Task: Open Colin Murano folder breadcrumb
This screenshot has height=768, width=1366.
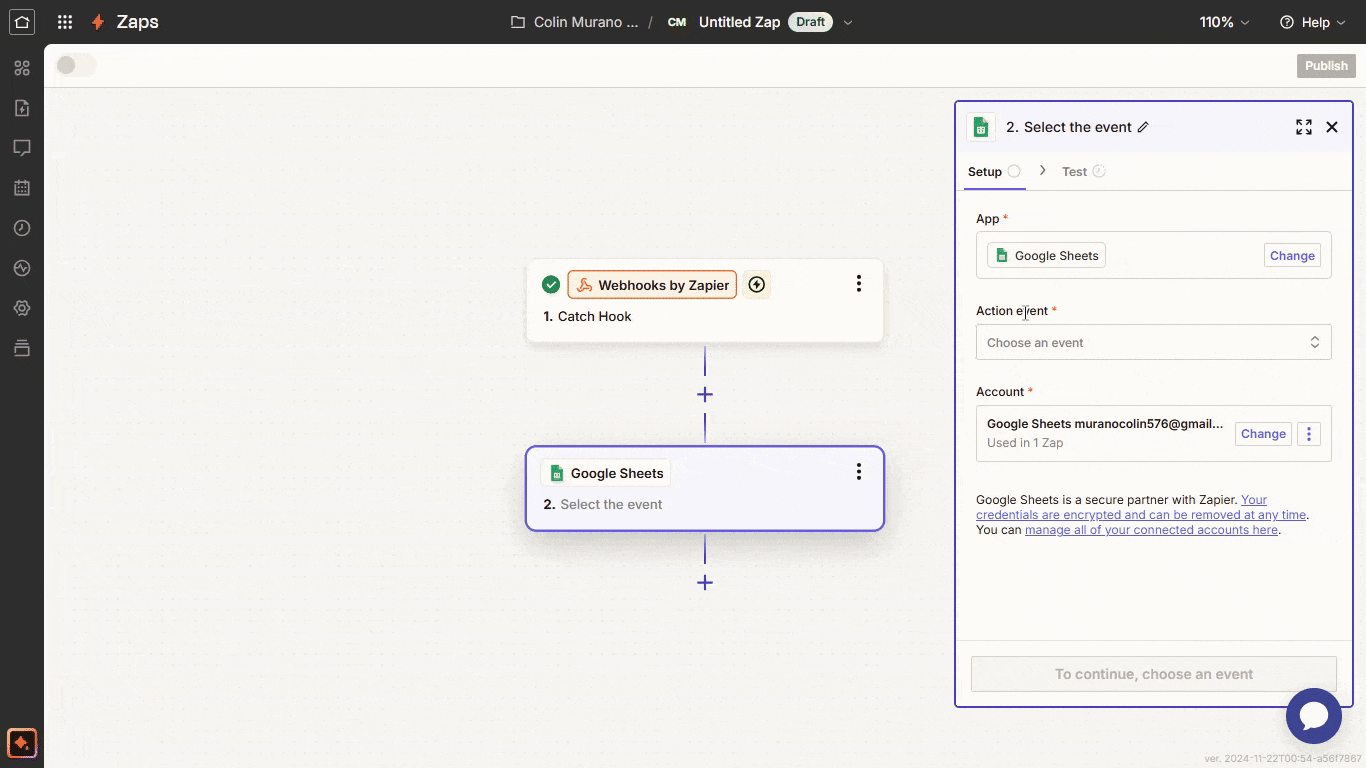Action: coord(574,22)
